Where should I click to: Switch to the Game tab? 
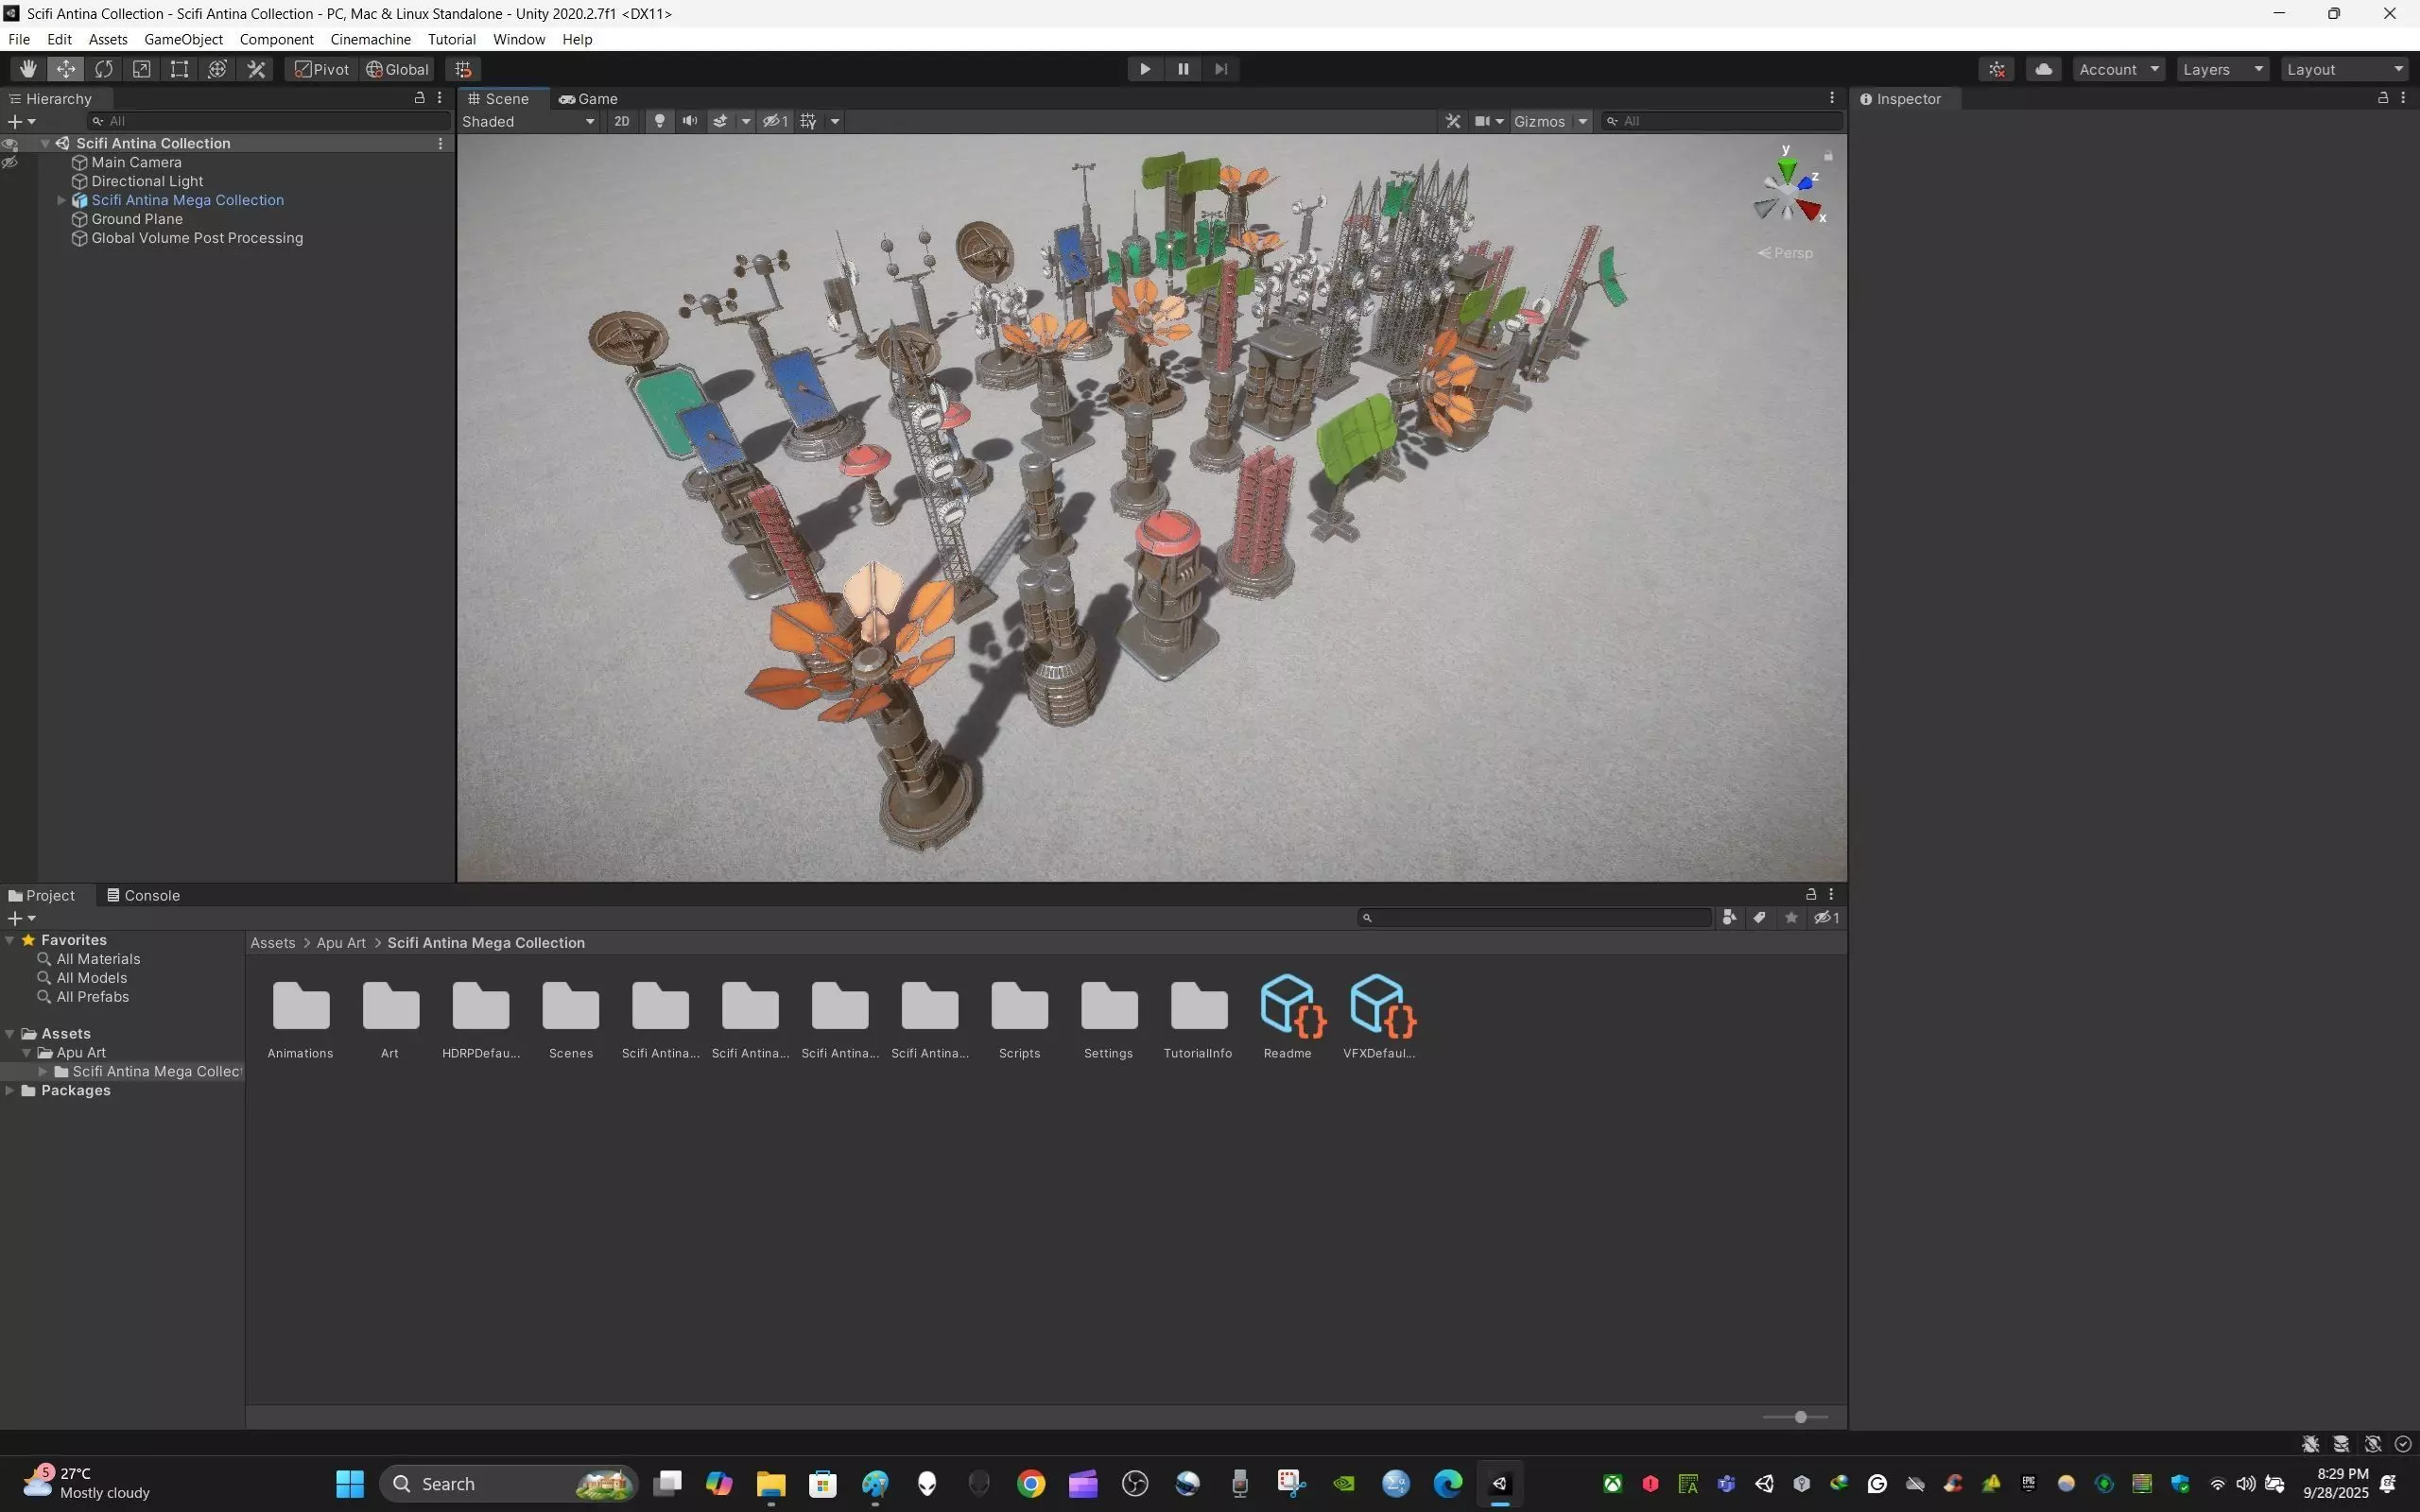click(x=588, y=99)
